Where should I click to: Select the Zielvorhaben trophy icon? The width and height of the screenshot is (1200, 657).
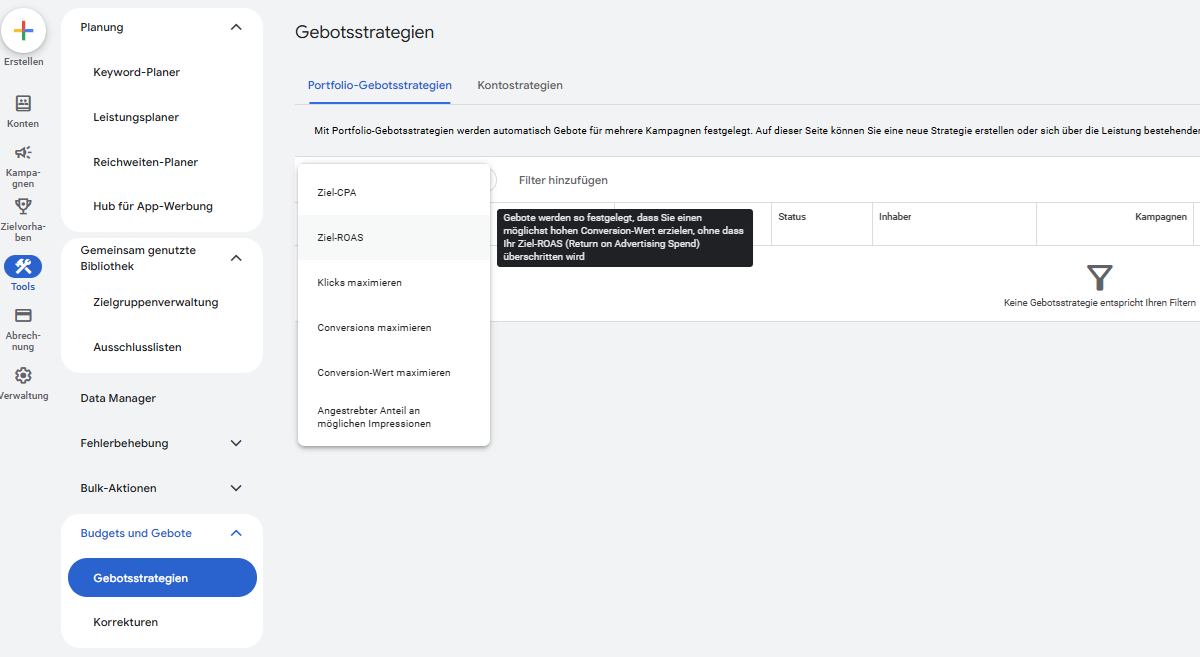coord(23,207)
